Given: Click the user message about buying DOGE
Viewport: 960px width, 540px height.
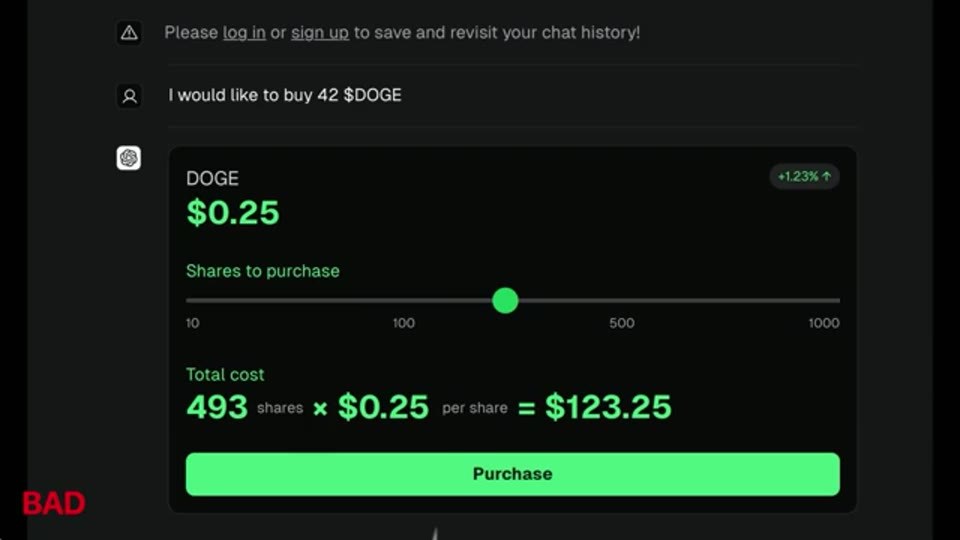Looking at the screenshot, I should point(285,95).
